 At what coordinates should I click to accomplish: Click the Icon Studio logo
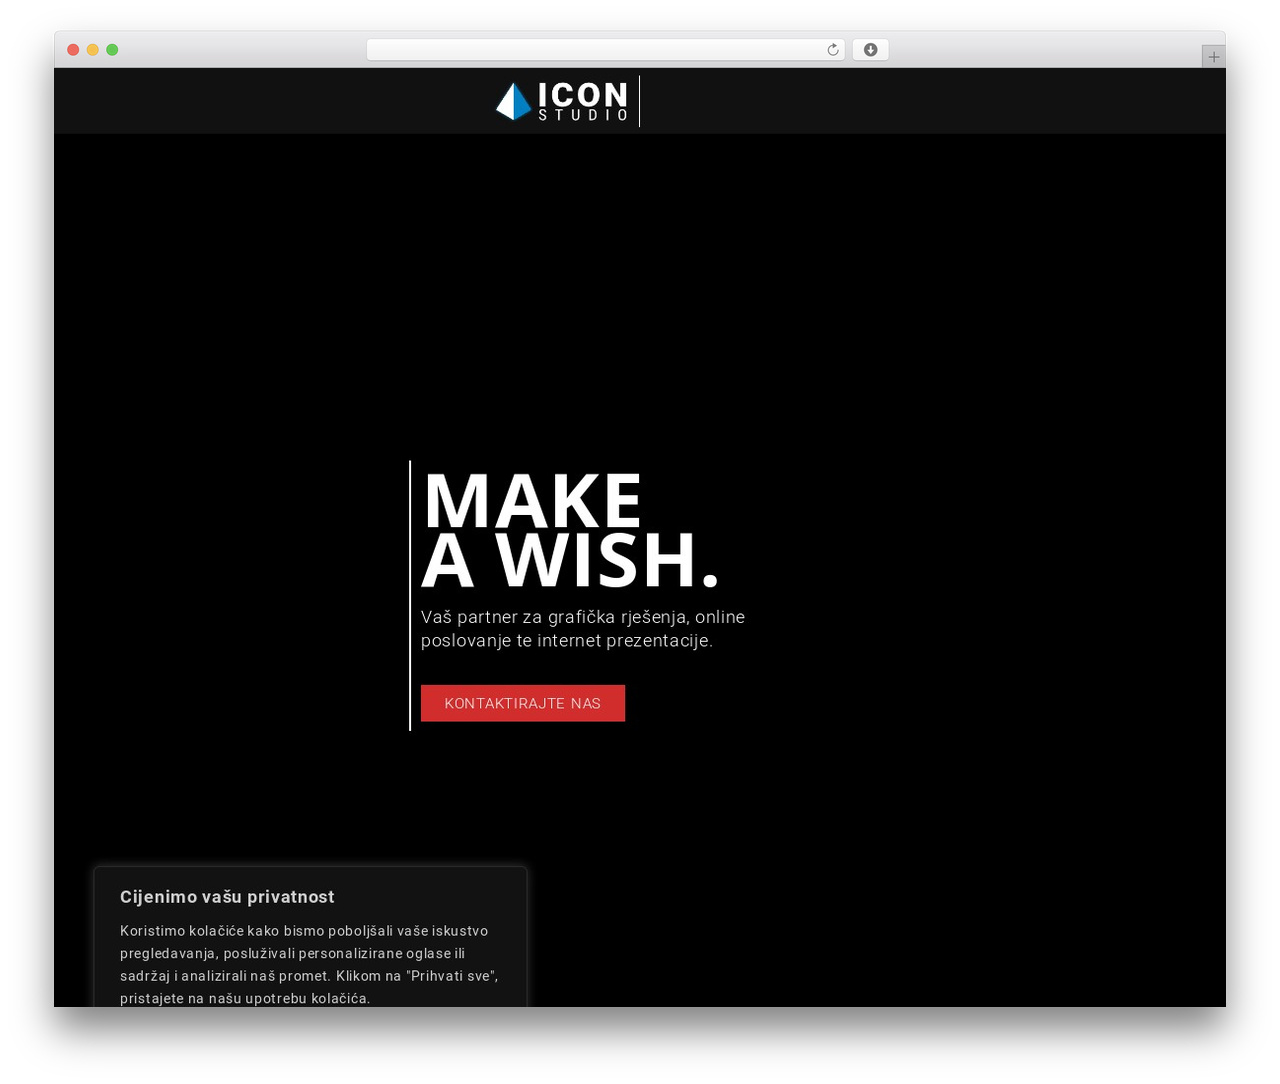pyautogui.click(x=562, y=101)
